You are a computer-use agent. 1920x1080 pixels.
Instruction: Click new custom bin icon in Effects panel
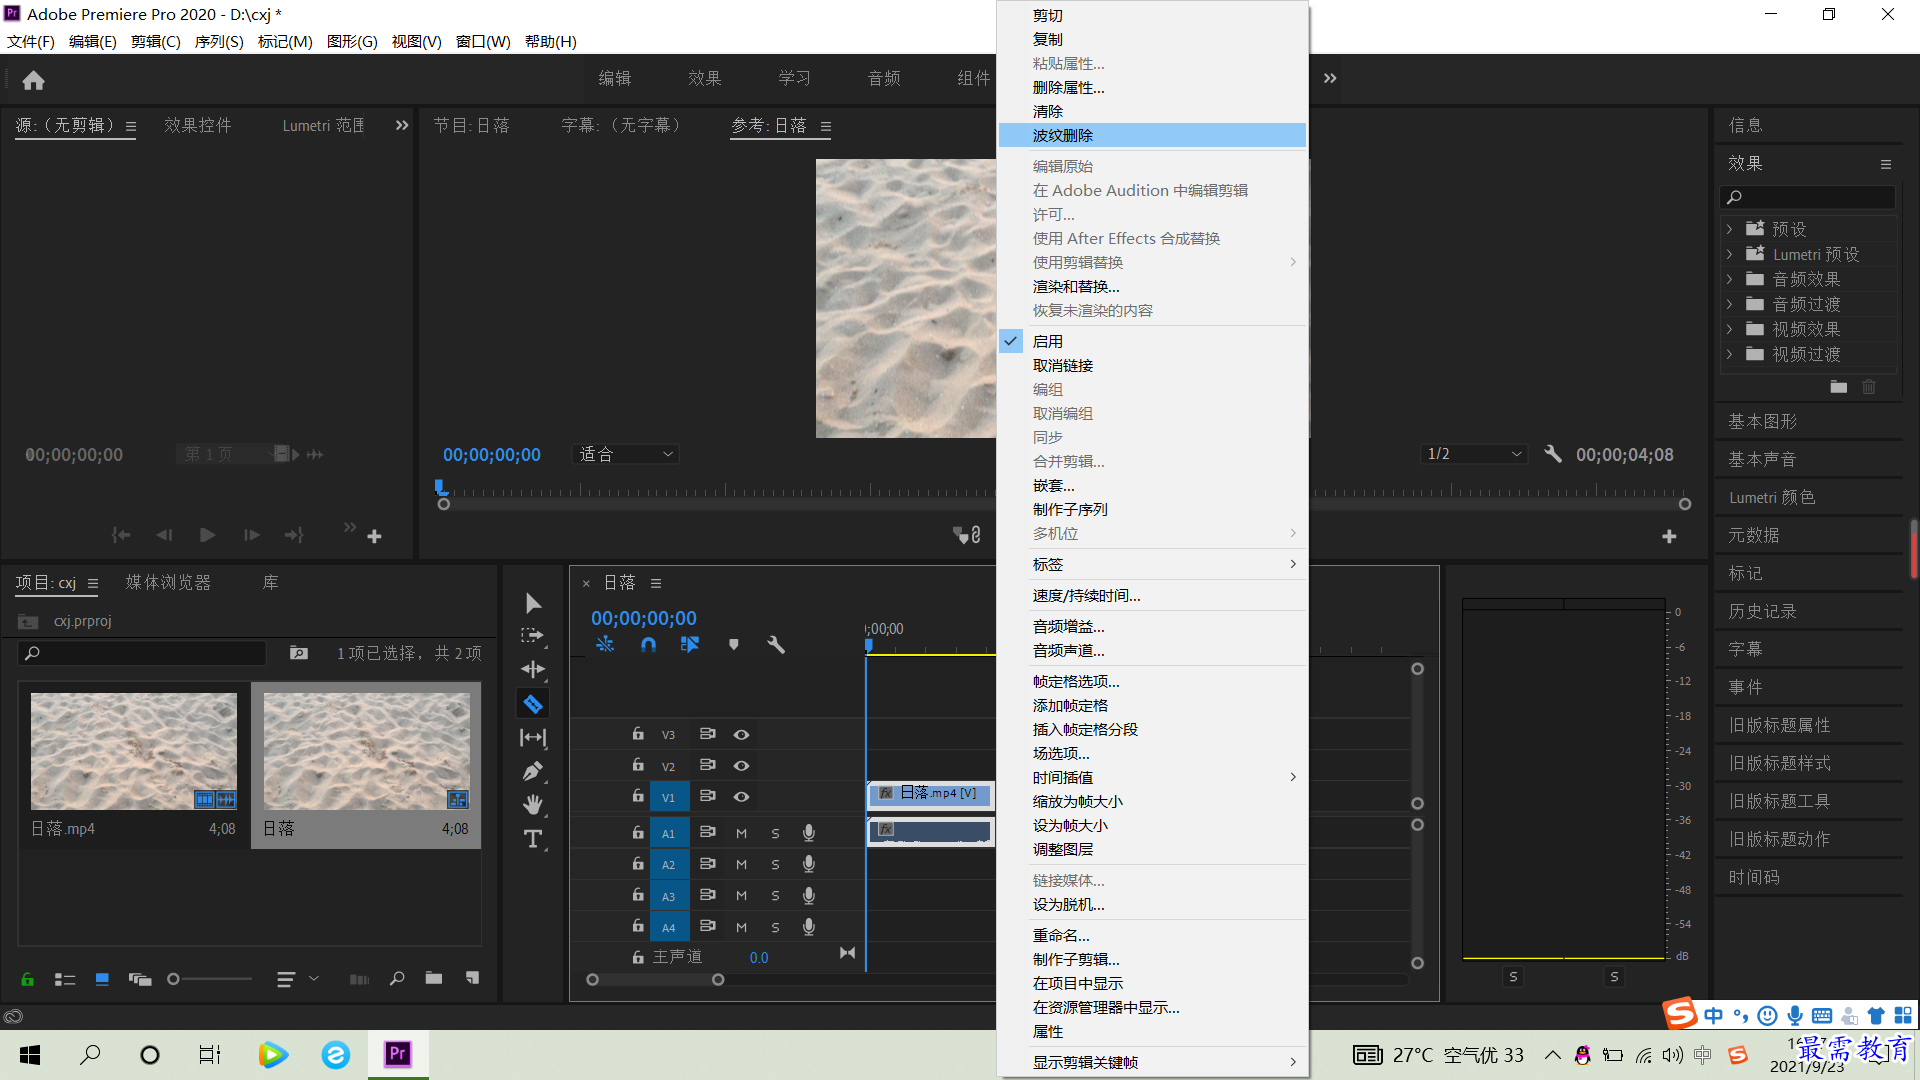(1839, 387)
